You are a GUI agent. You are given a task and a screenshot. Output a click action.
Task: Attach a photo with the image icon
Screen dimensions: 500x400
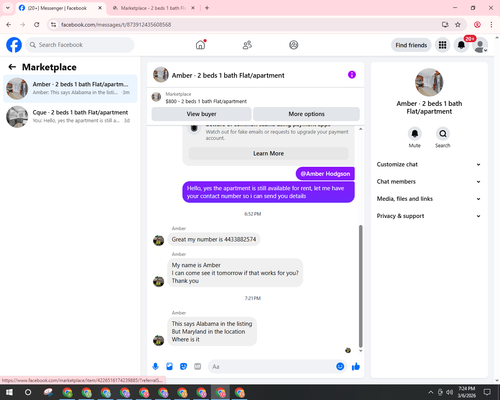click(169, 367)
